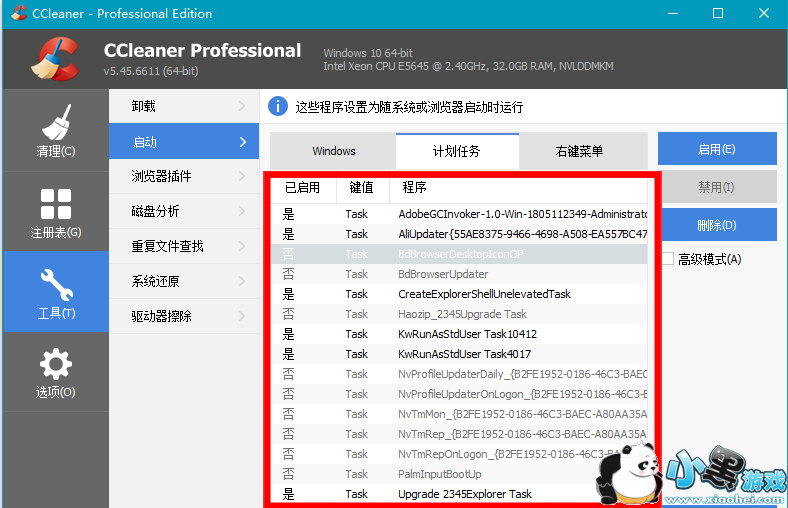Expand the 系统还原 arrow
Image resolution: width=788 pixels, height=508 pixels.
coord(242,281)
